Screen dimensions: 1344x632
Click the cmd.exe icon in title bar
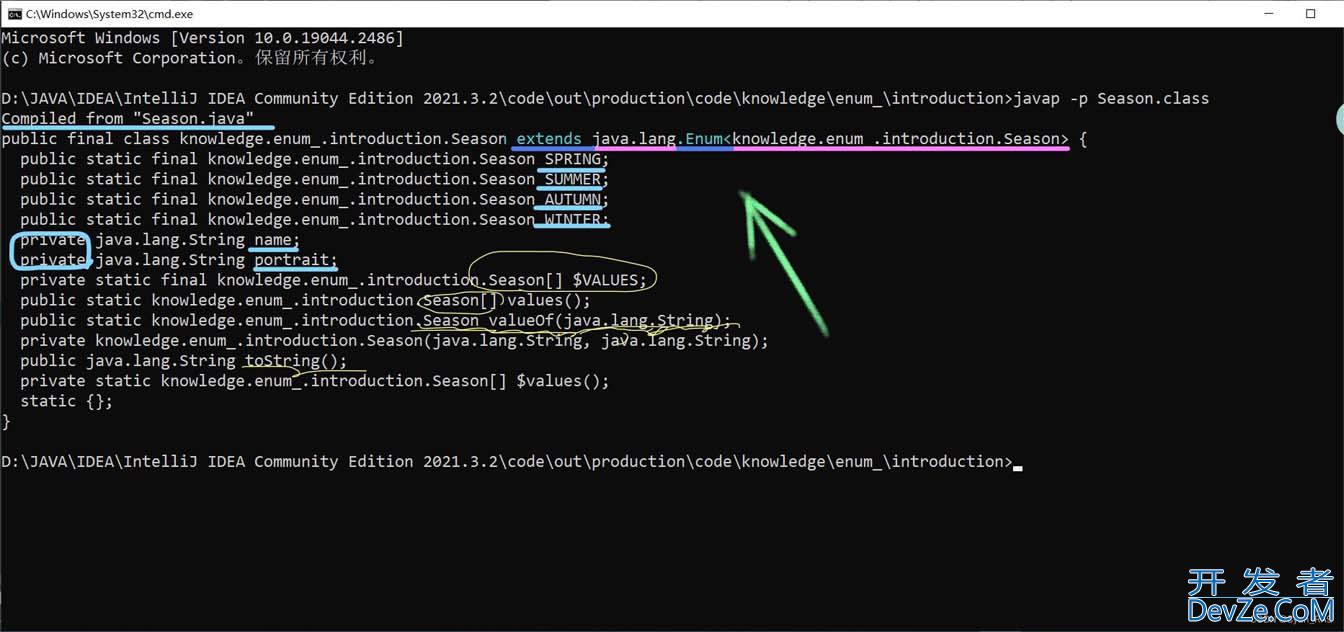pos(14,14)
